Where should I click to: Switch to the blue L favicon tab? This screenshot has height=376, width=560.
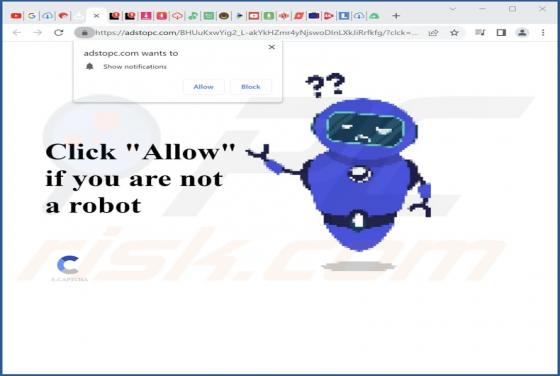(x=344, y=16)
